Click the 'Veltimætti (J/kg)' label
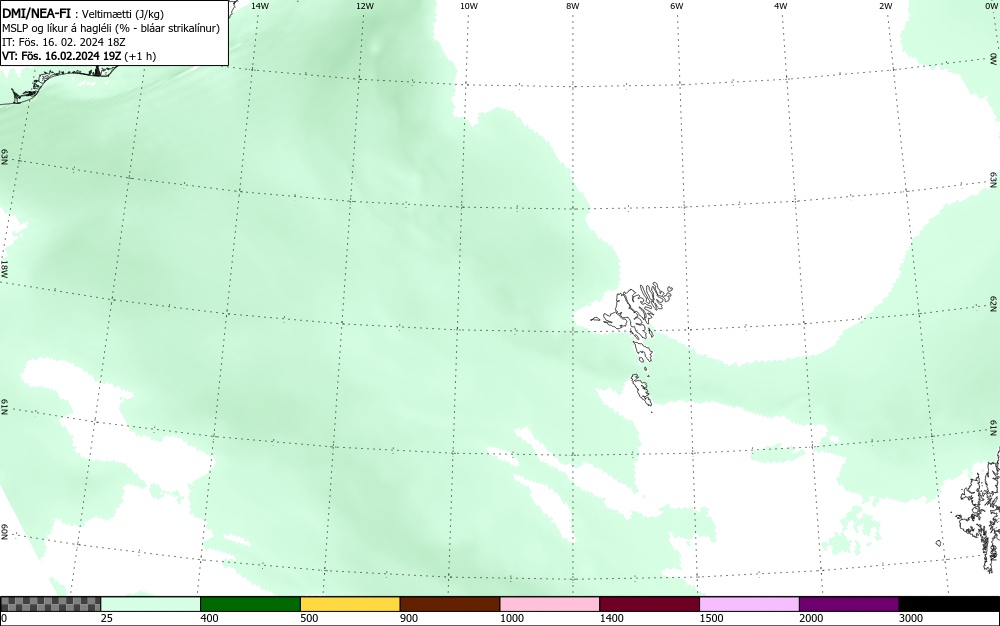The image size is (1000, 626). tap(122, 15)
